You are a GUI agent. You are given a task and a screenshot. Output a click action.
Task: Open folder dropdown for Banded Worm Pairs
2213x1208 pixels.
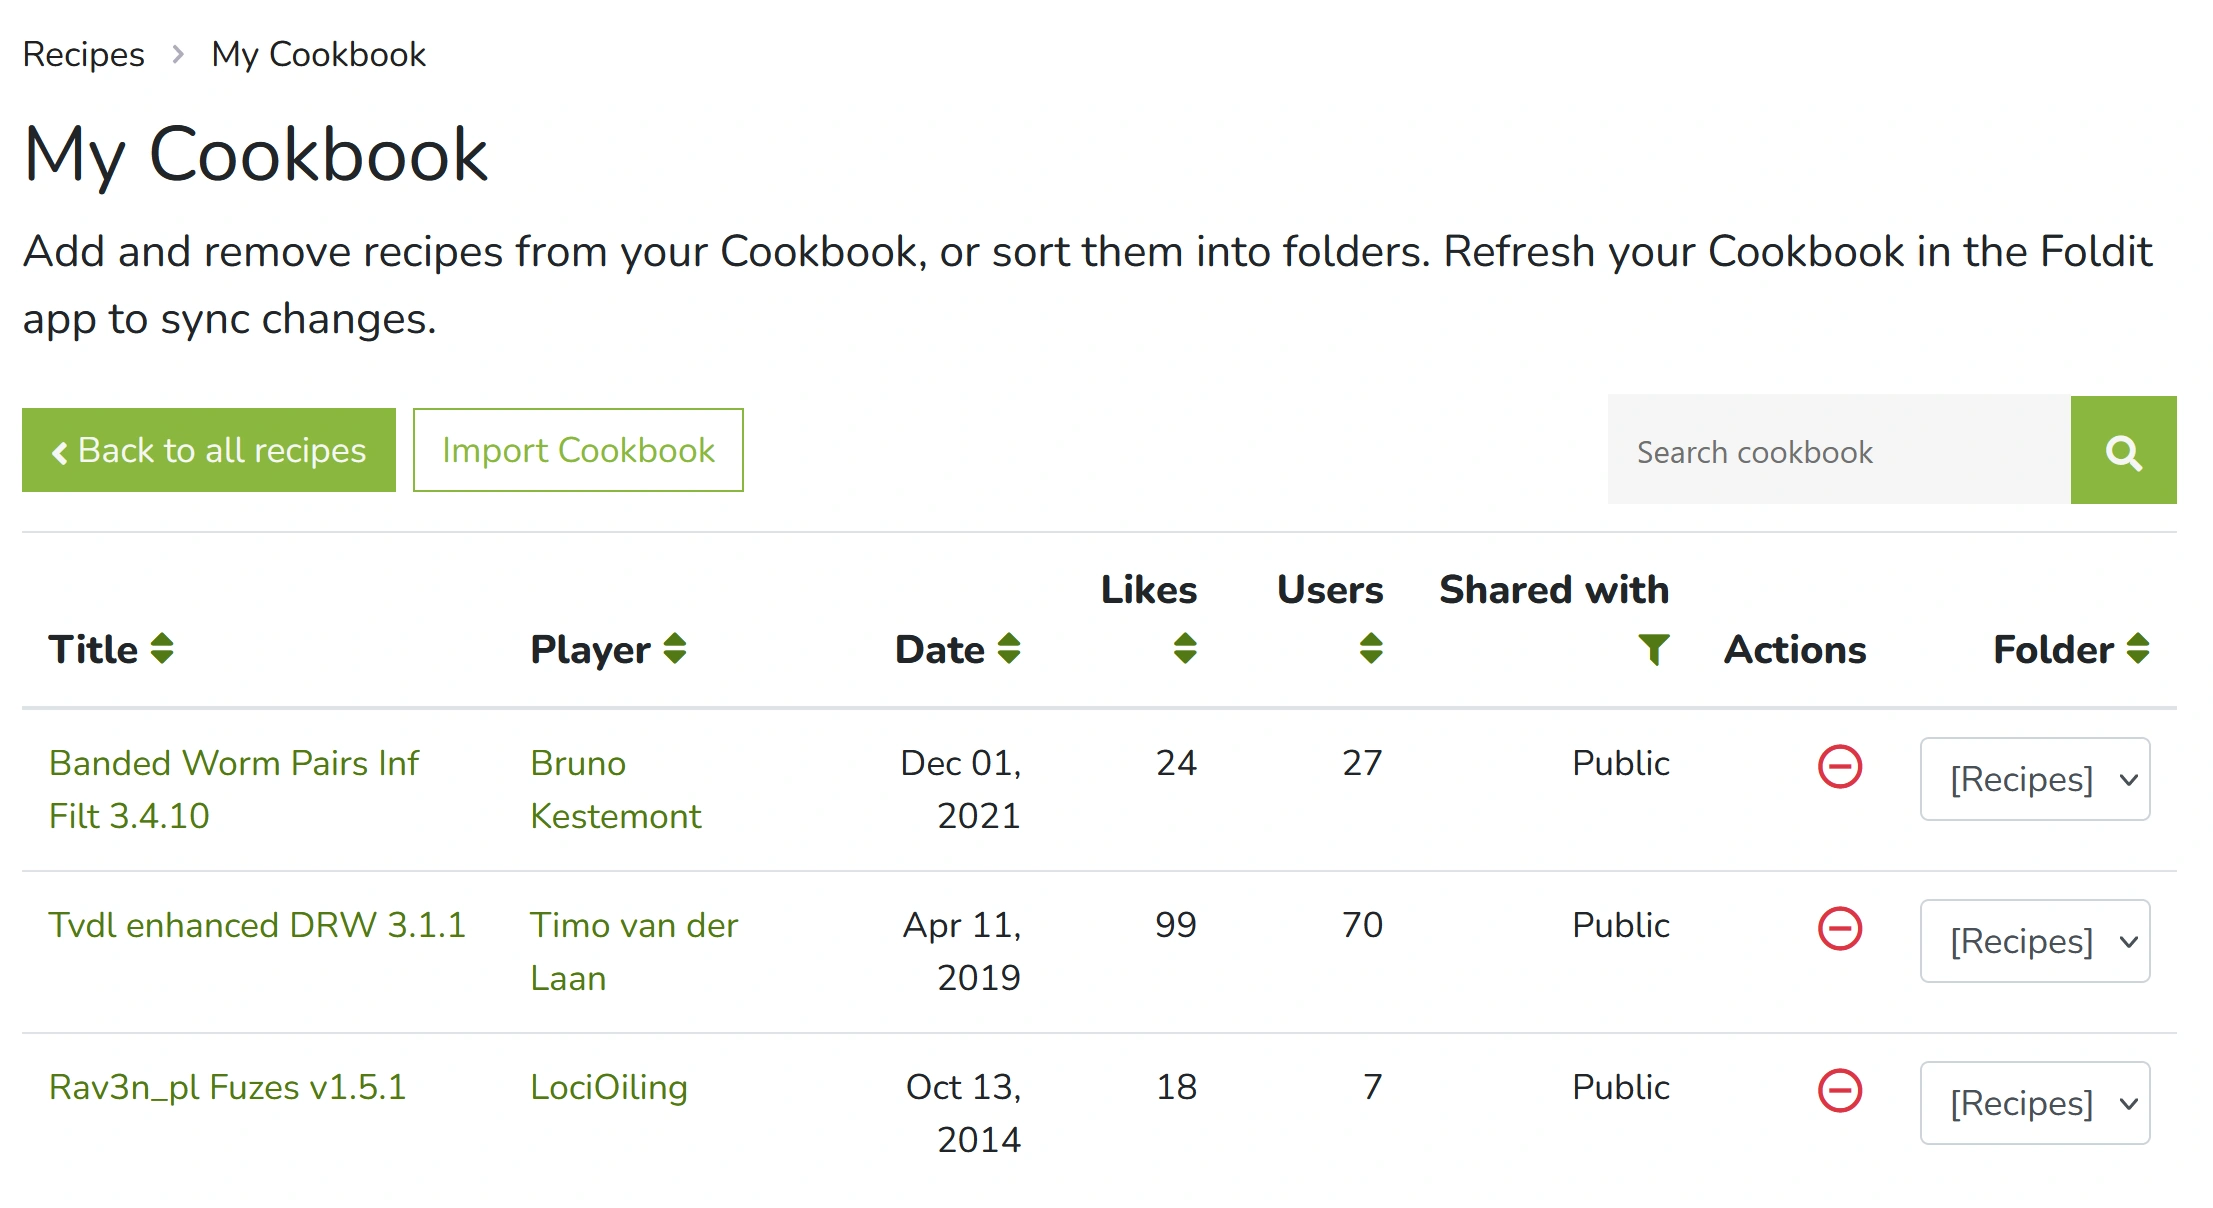coord(2034,779)
